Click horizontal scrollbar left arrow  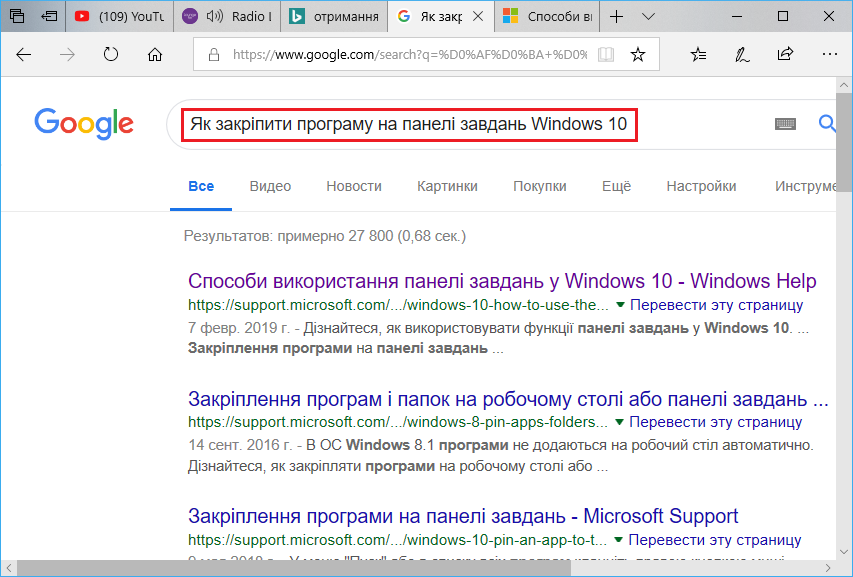point(9,568)
